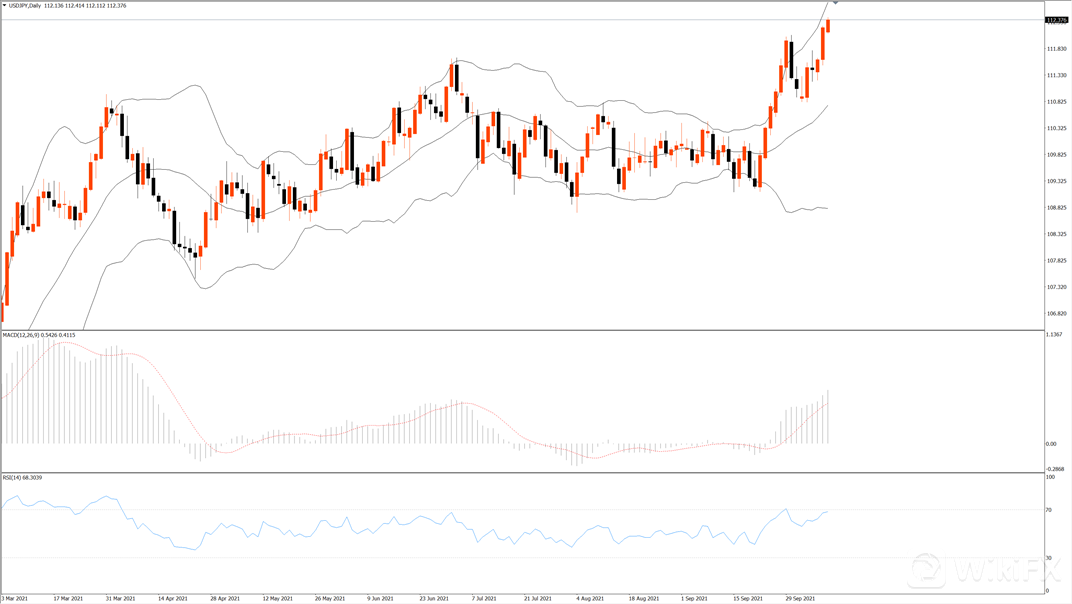The width and height of the screenshot is (1072, 604).
Task: Click the MACD 0.00 scale label
Action: 1051,444
